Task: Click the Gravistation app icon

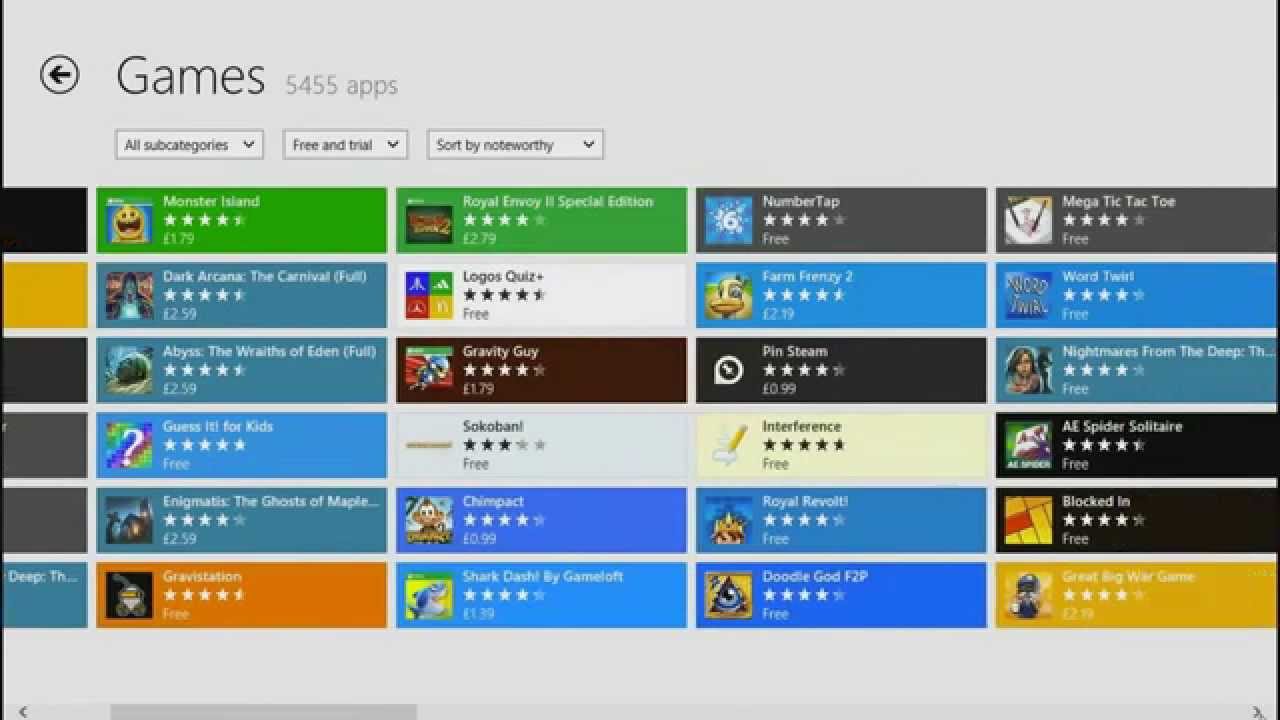Action: (x=130, y=595)
